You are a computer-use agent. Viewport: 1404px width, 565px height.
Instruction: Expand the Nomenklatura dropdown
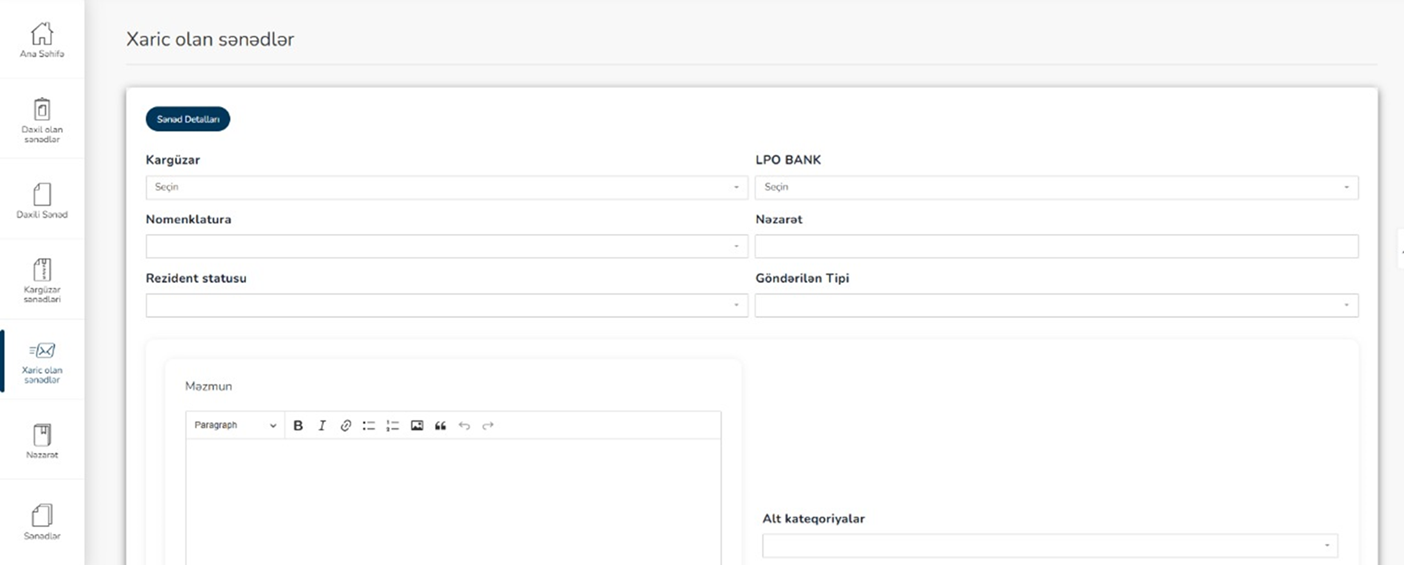coord(447,246)
